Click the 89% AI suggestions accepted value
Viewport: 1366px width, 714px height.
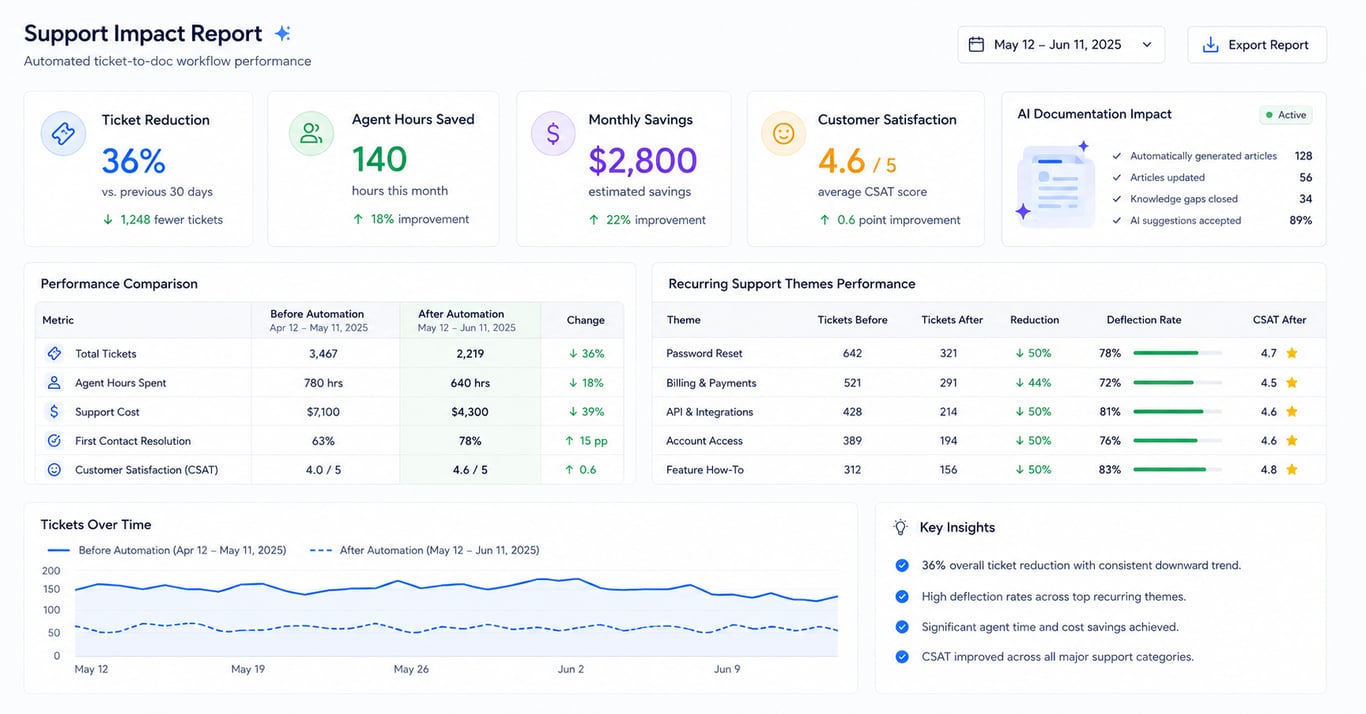[x=1301, y=221]
